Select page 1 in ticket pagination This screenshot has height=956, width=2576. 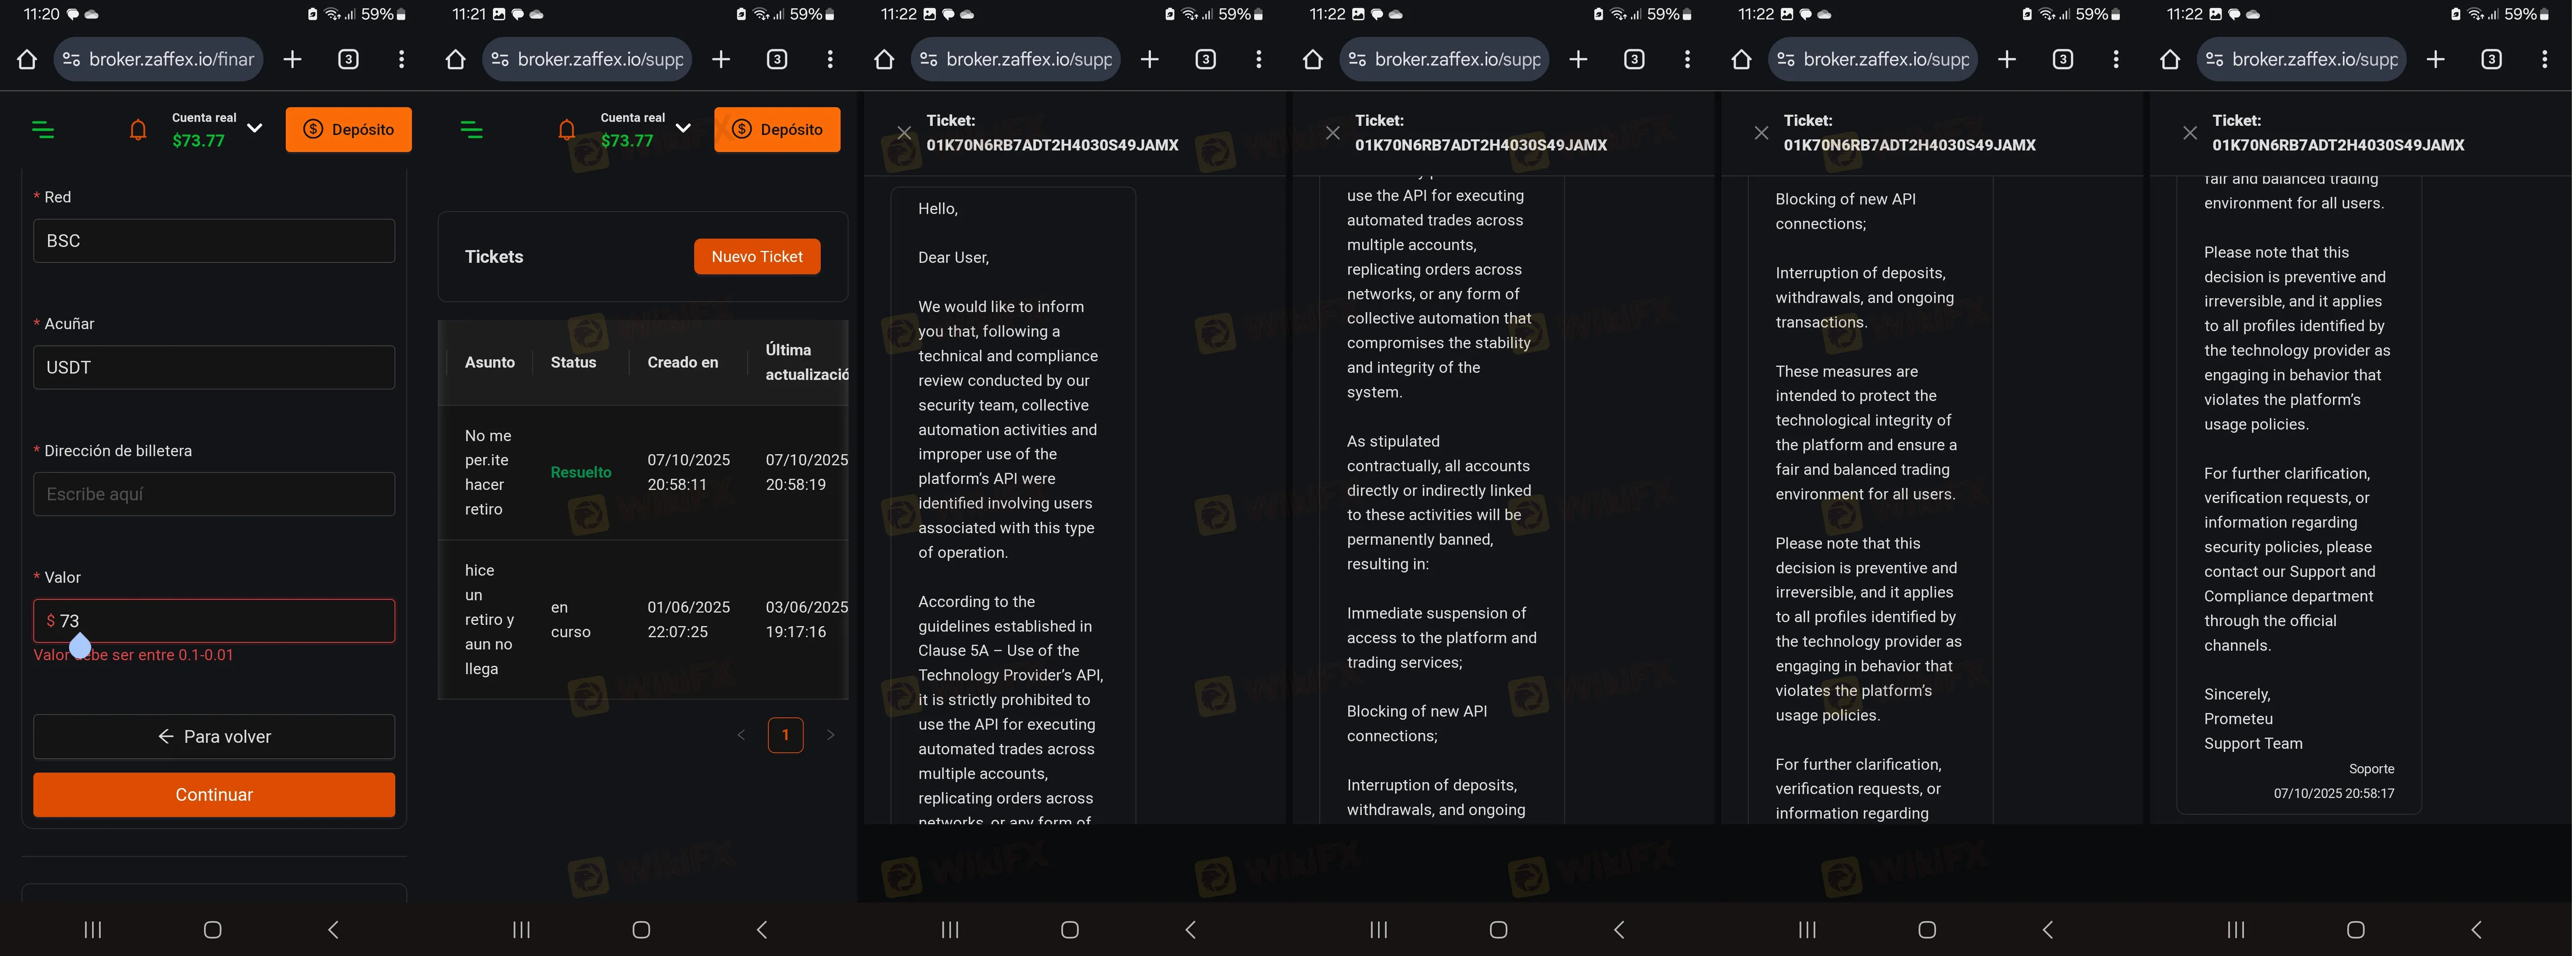(785, 735)
